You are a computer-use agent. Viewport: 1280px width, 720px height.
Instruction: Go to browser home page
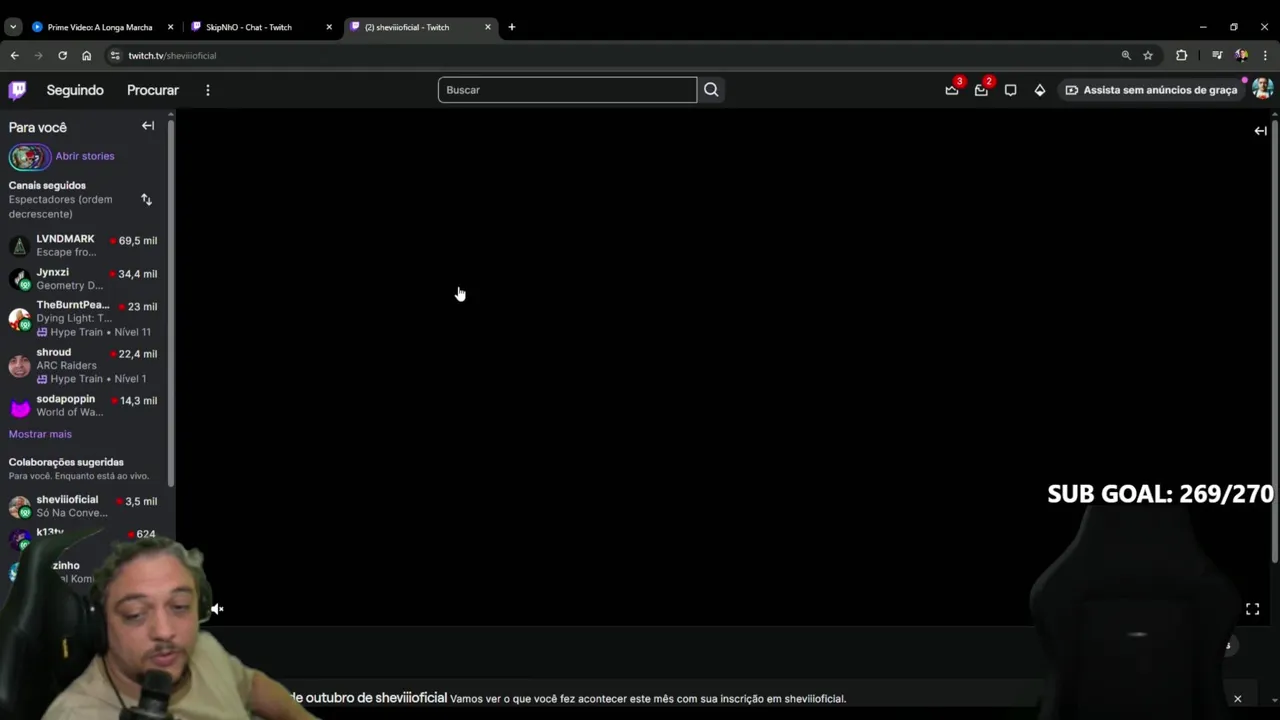[x=86, y=56]
